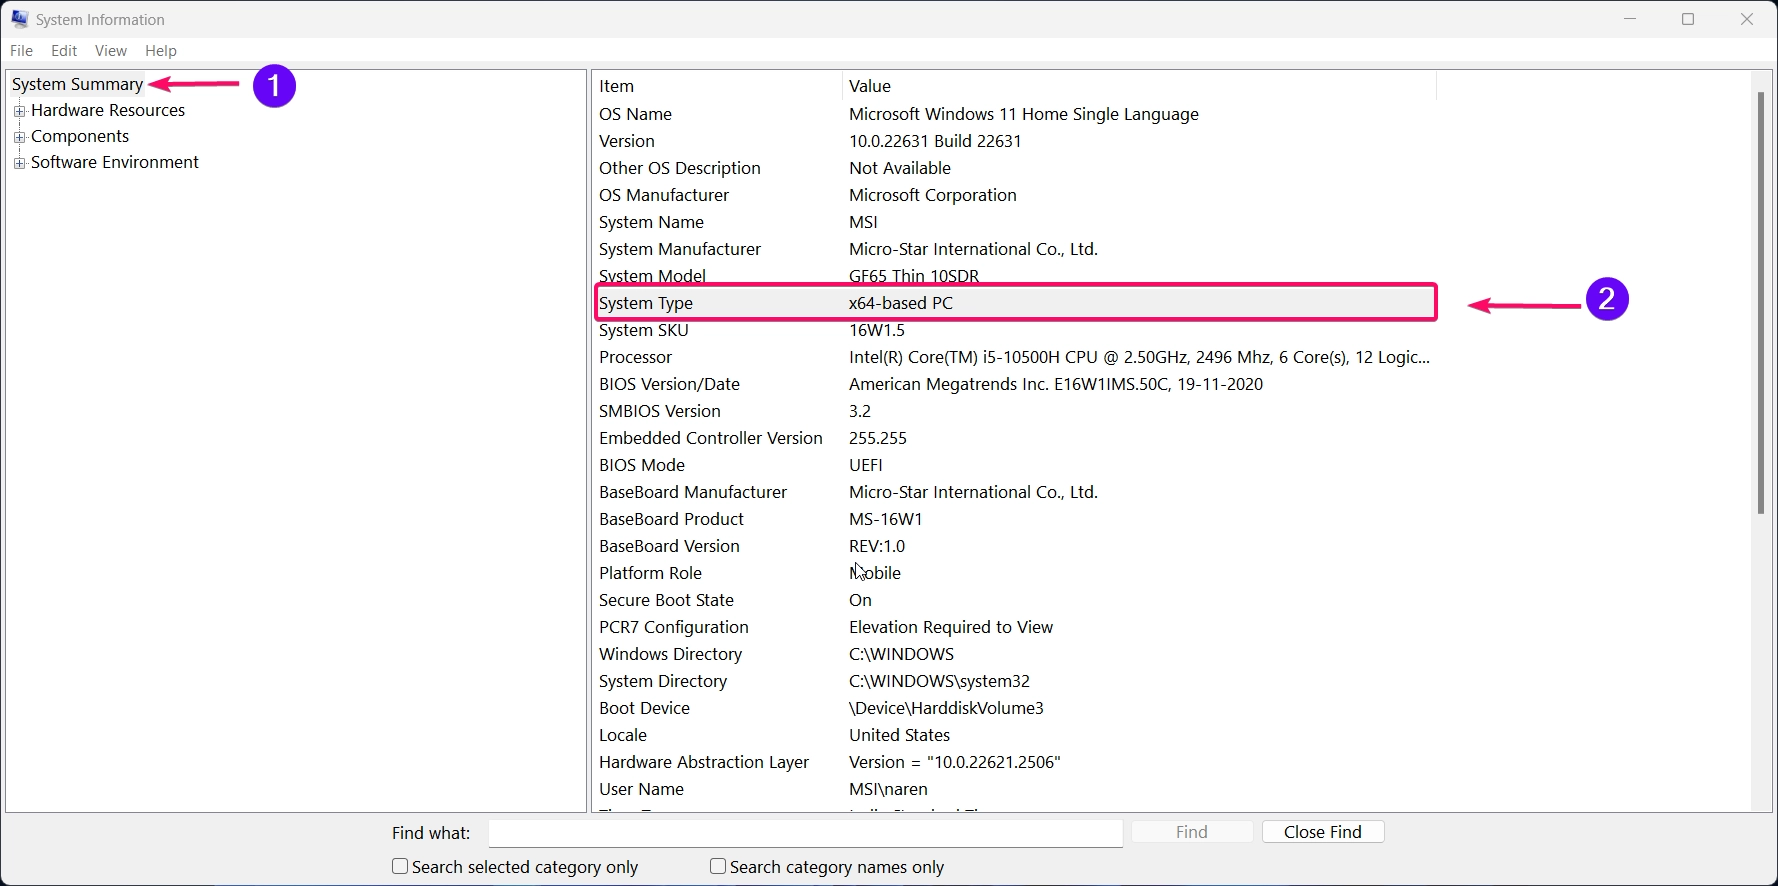Click the Value column header
Screen dimensions: 1778x886
tap(1139, 86)
